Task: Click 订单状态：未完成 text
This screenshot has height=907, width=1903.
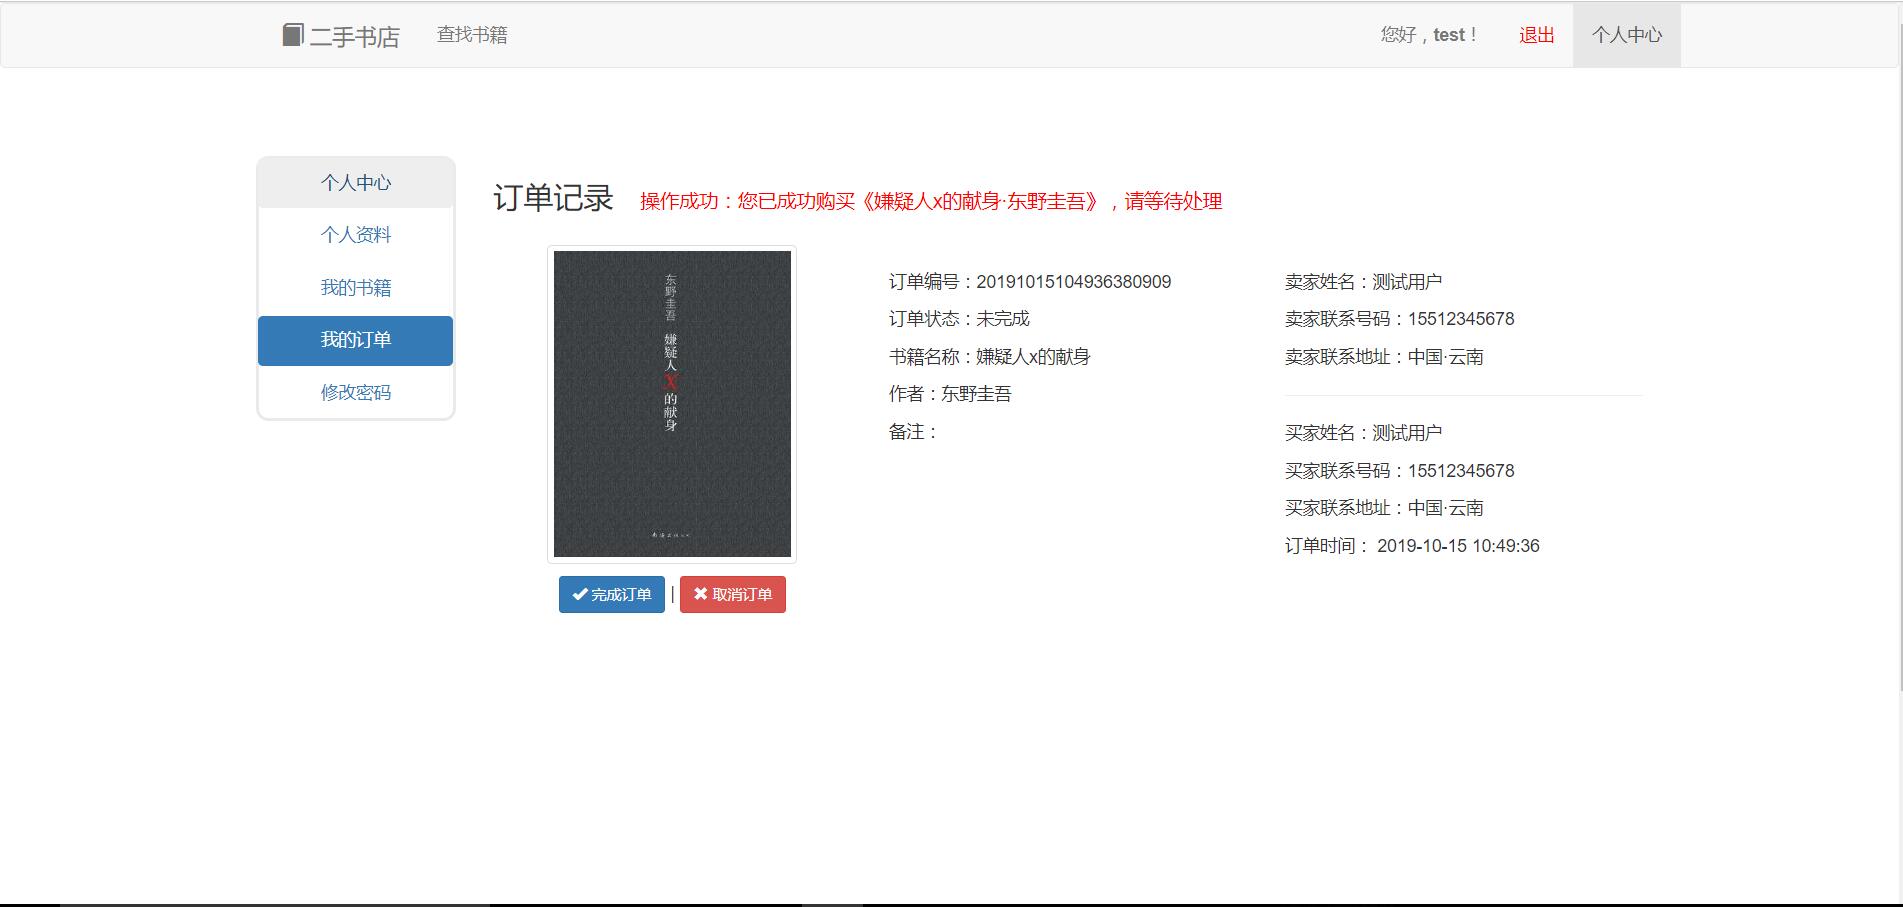Action: tap(959, 319)
